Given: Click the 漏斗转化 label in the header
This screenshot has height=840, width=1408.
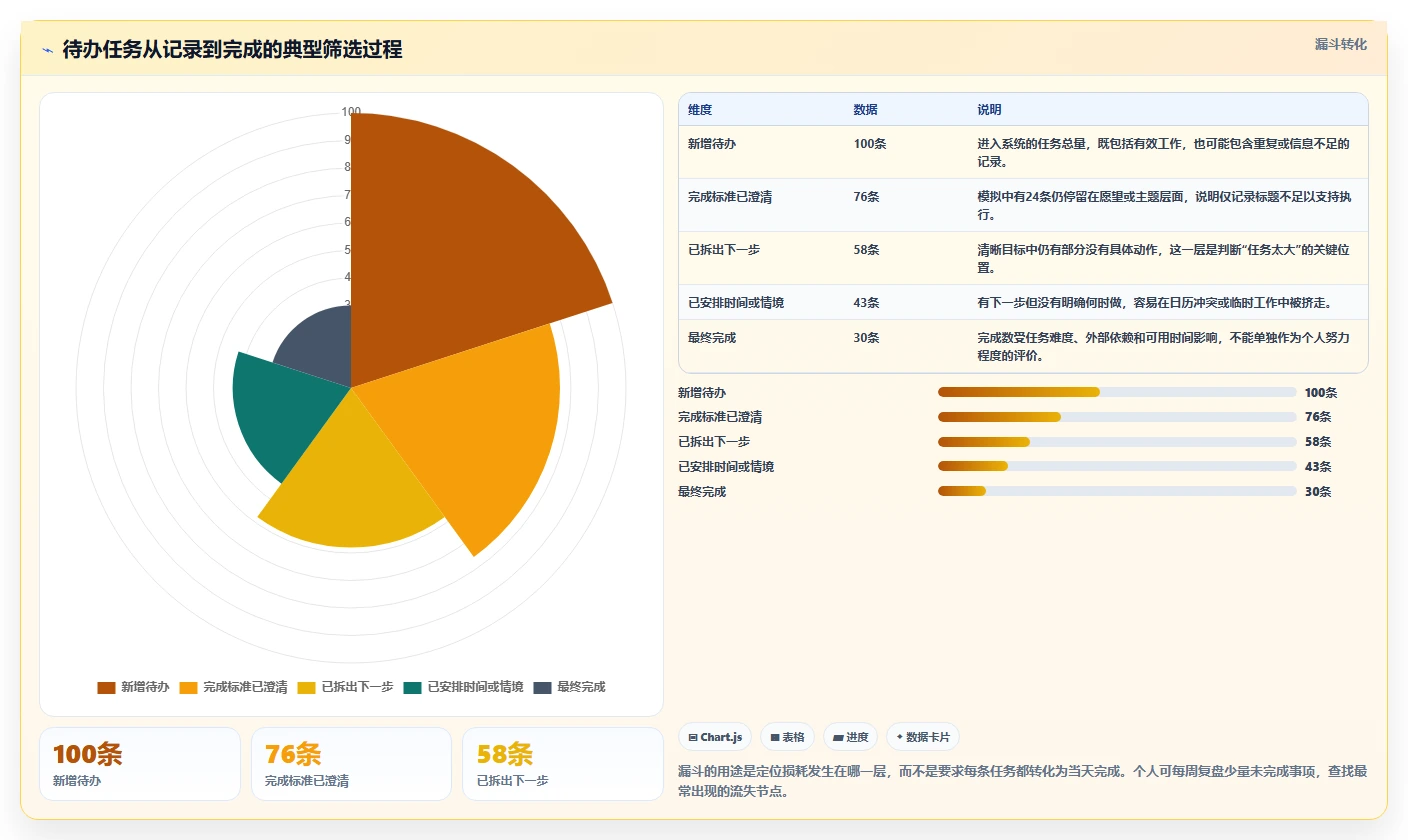Looking at the screenshot, I should [1340, 44].
